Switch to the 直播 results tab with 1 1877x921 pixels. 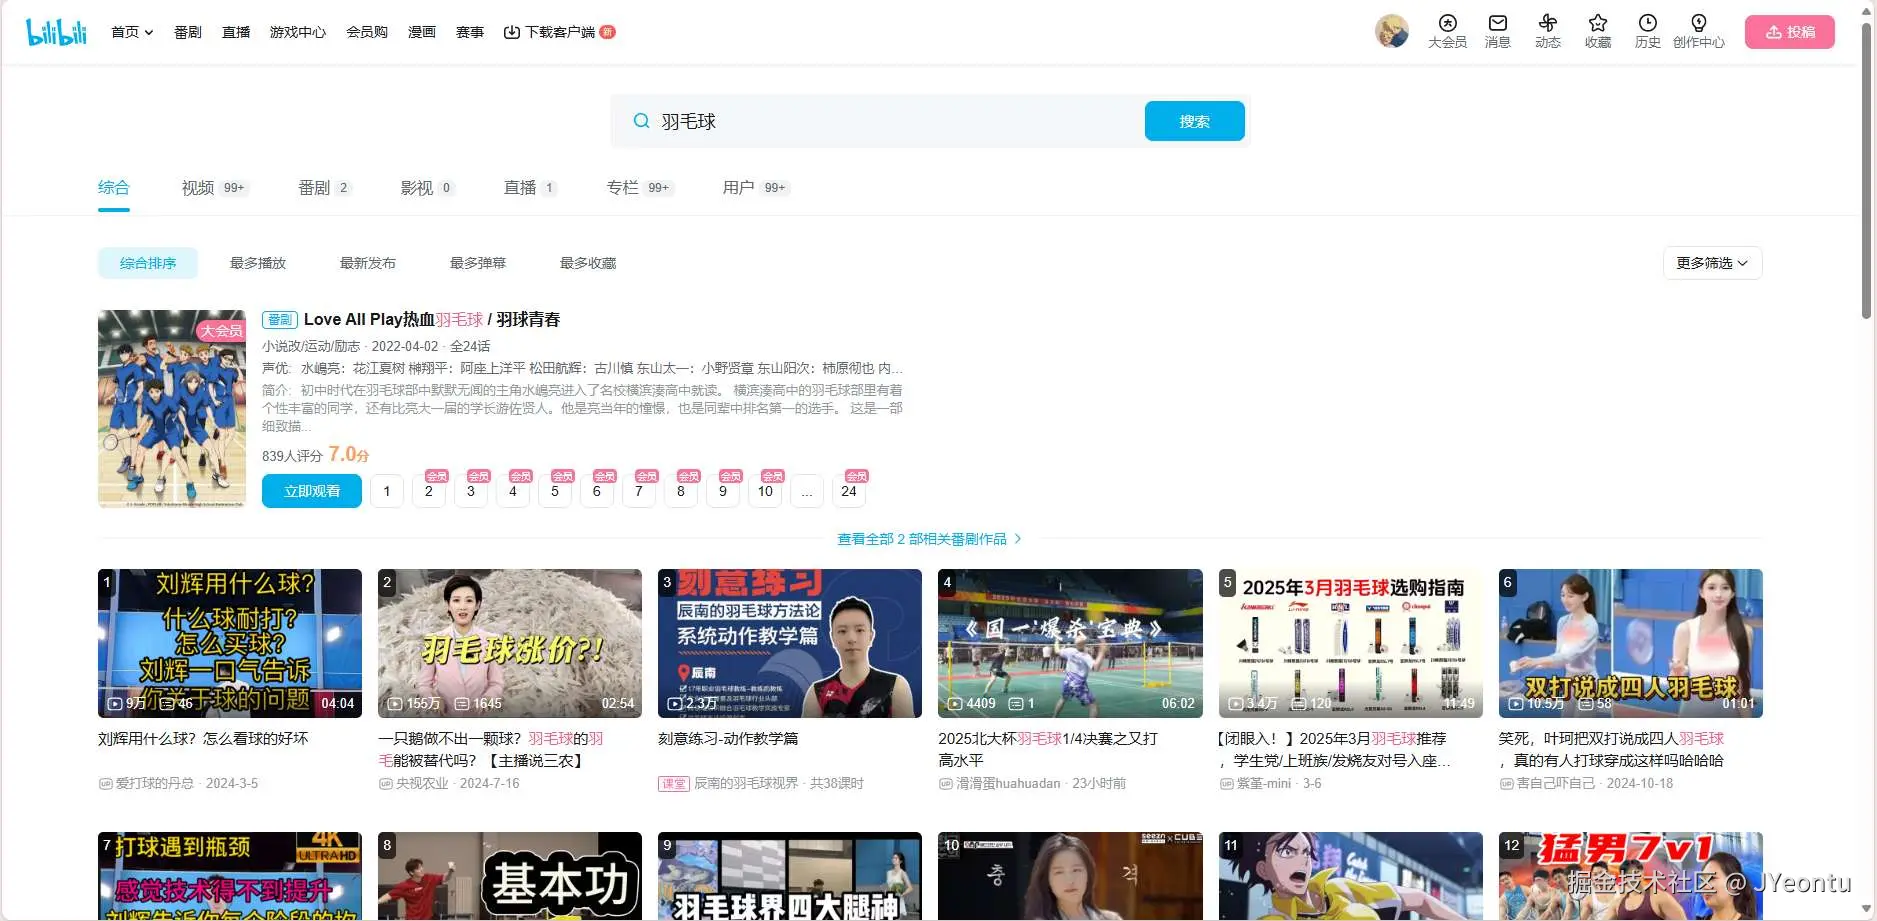click(530, 188)
